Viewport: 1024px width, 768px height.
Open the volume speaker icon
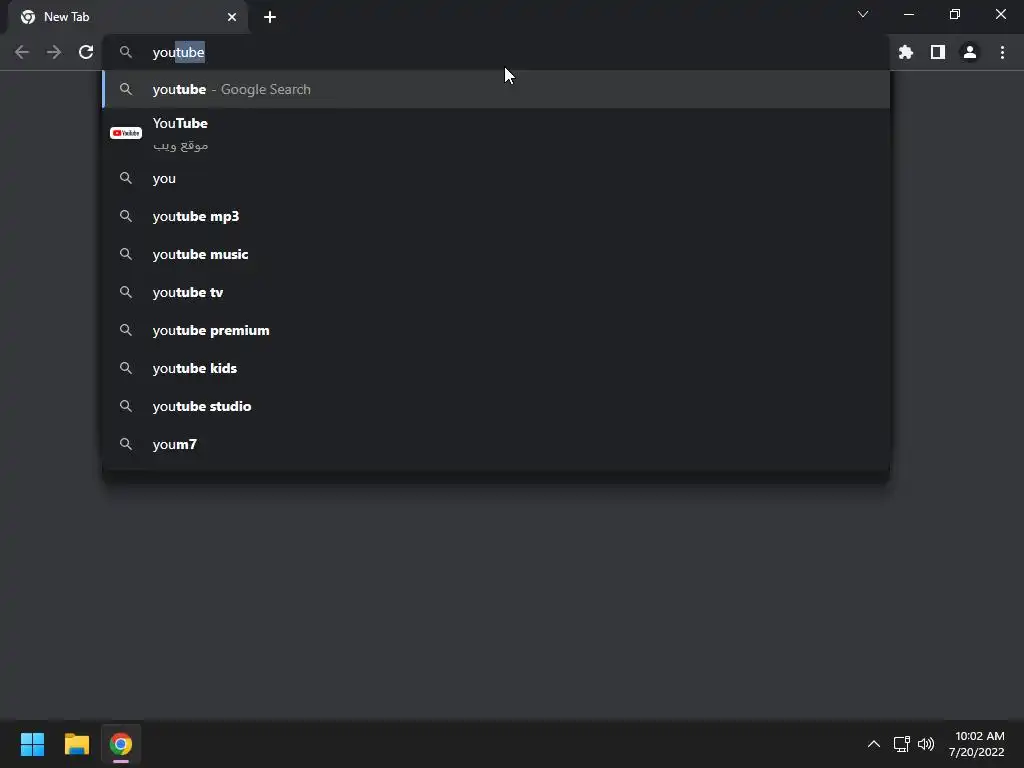pos(926,744)
